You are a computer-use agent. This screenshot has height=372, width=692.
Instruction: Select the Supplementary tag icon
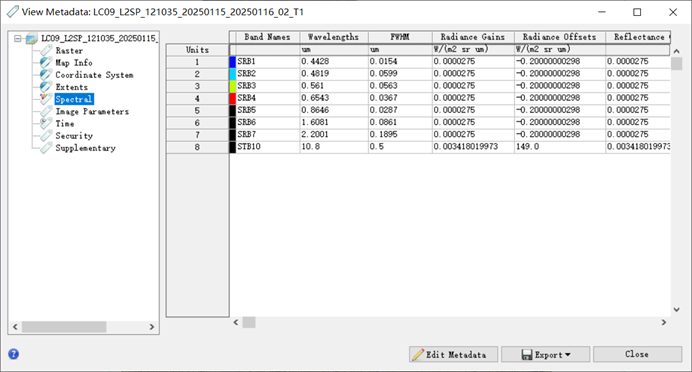[46, 148]
